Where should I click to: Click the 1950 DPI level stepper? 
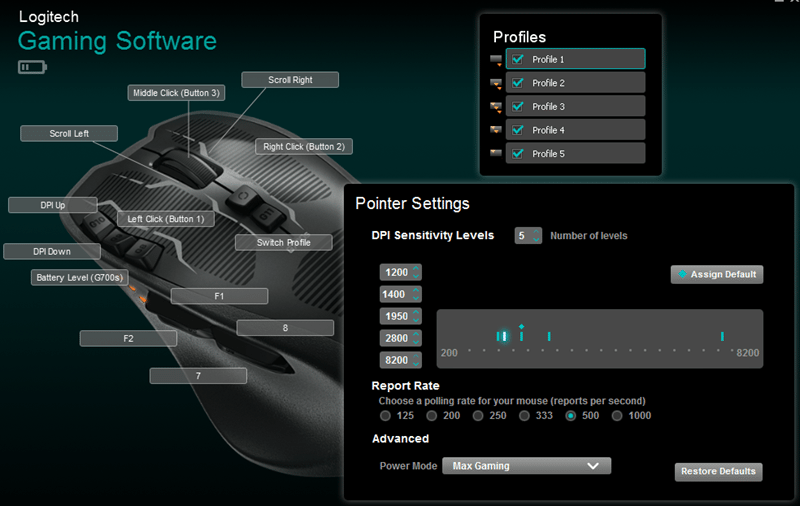point(416,316)
